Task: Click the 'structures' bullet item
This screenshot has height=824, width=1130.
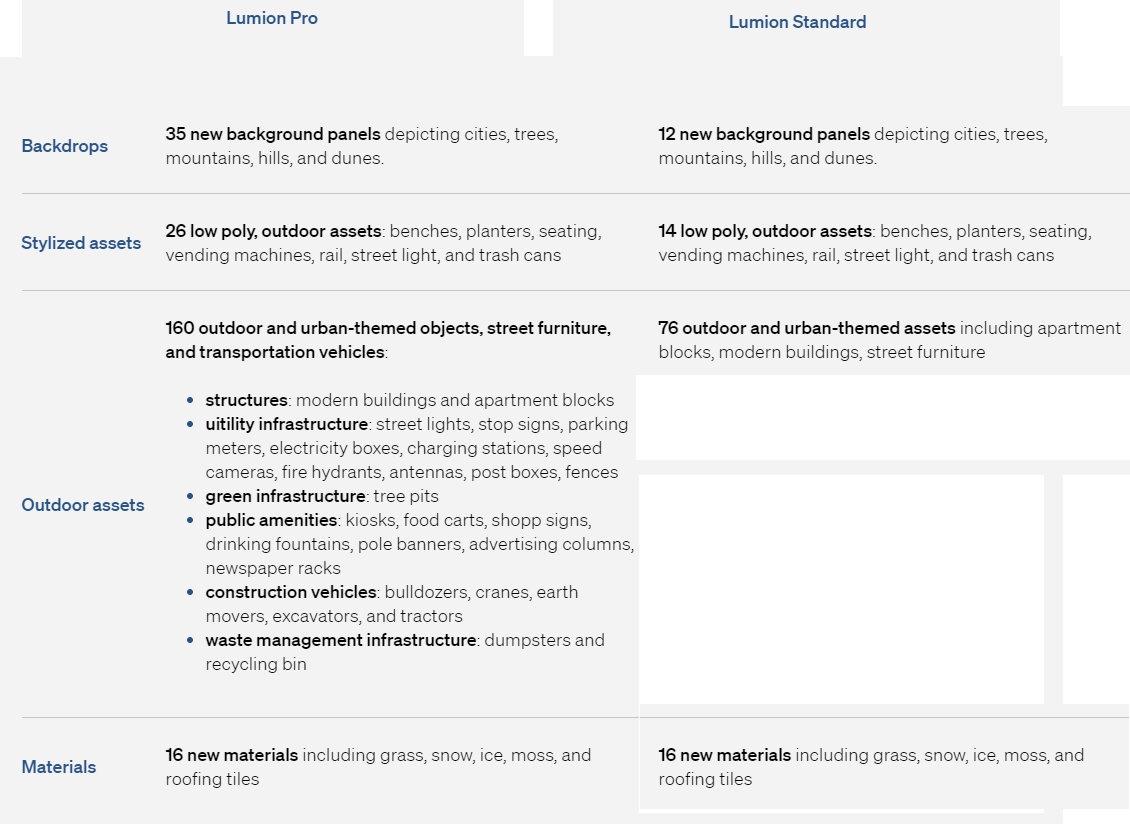Action: pos(246,400)
